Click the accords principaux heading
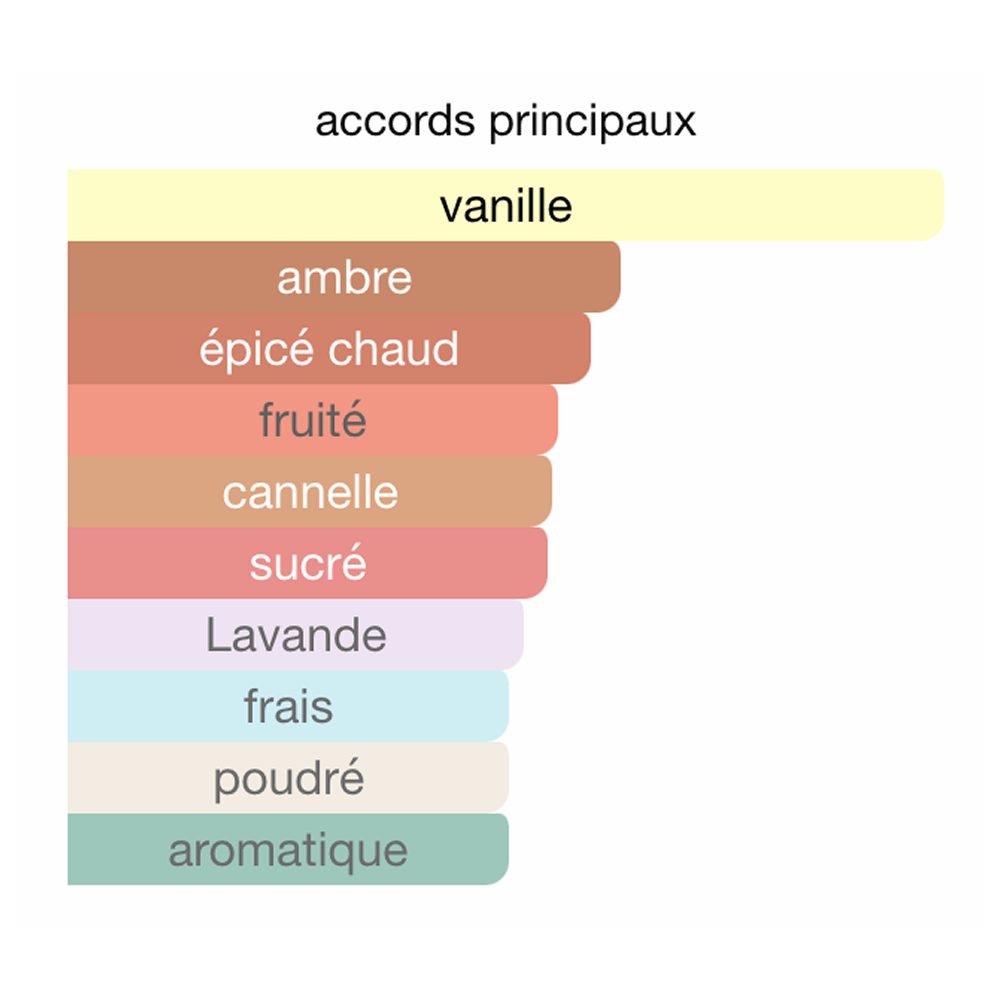The image size is (1000, 1000). [x=506, y=121]
